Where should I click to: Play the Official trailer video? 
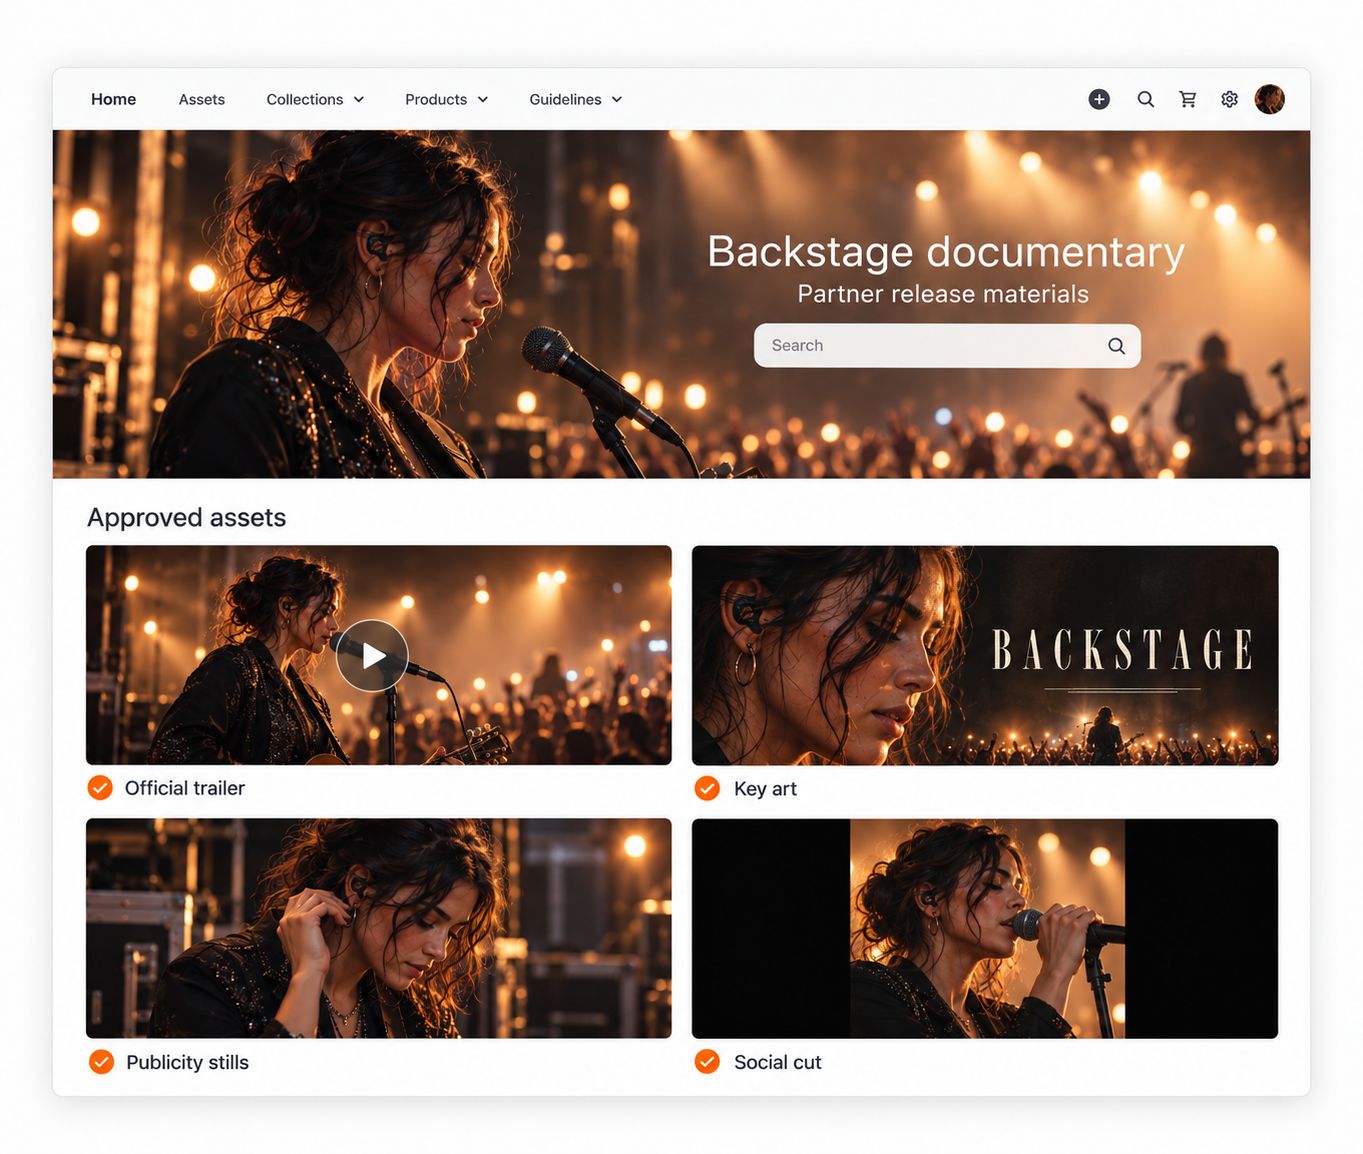372,656
